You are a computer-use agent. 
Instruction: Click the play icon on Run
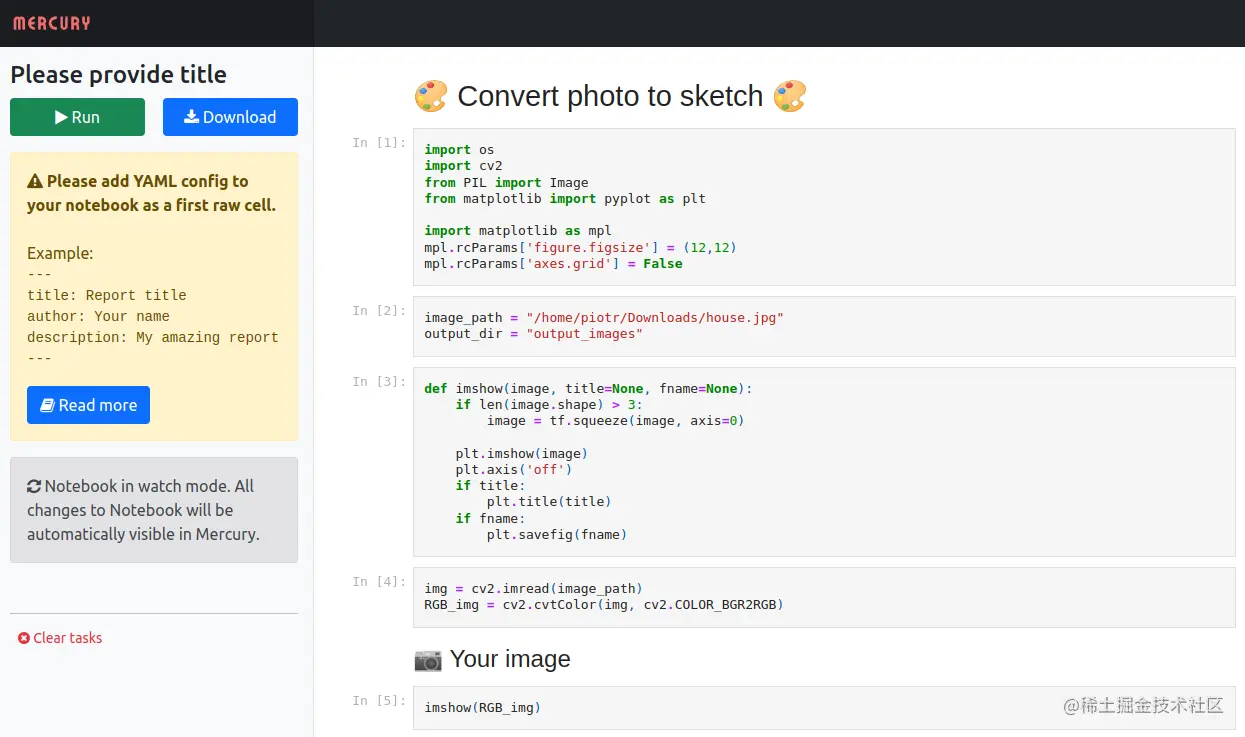pos(61,117)
